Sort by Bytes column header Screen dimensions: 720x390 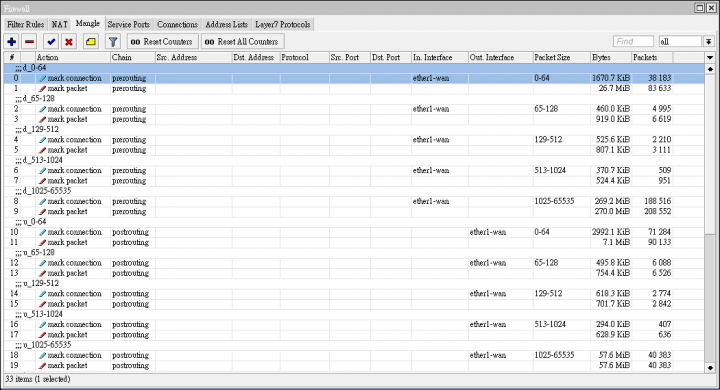coord(611,57)
